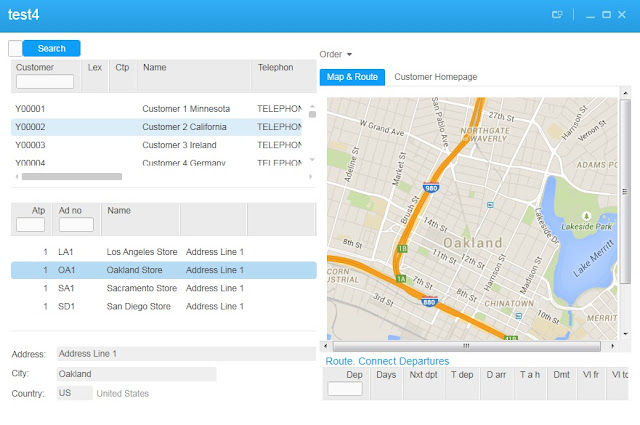Click the Route. Connect Departures heading

(x=387, y=361)
